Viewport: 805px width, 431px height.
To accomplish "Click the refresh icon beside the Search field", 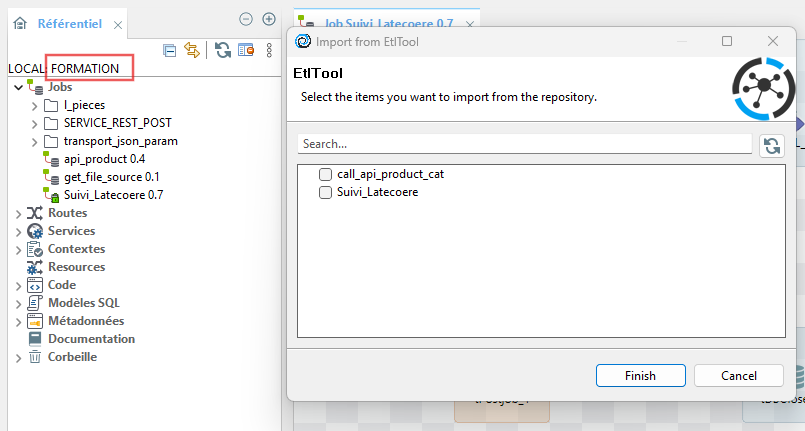I will coord(772,145).
